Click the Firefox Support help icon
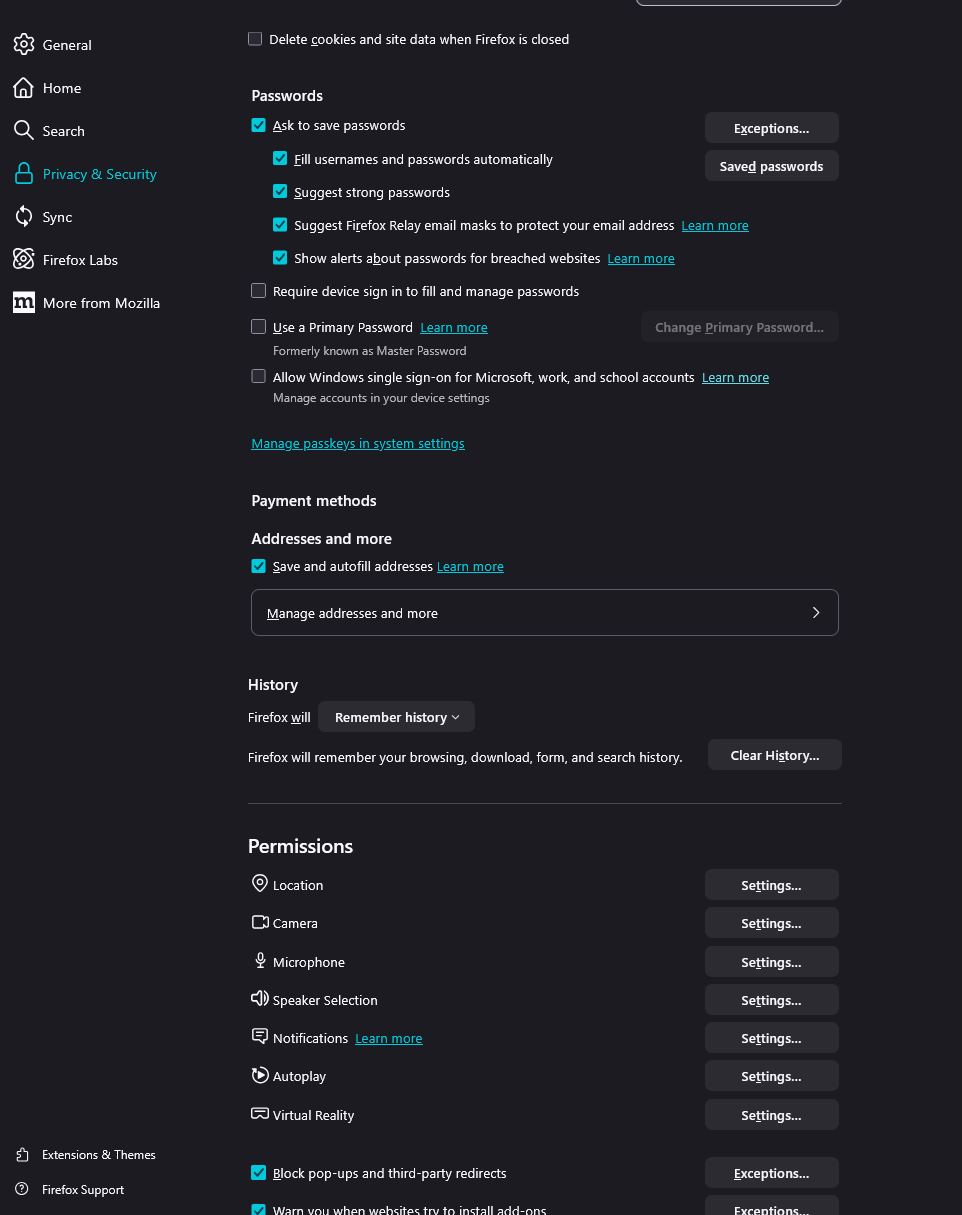Screen dimensions: 962x1215 point(23,1190)
